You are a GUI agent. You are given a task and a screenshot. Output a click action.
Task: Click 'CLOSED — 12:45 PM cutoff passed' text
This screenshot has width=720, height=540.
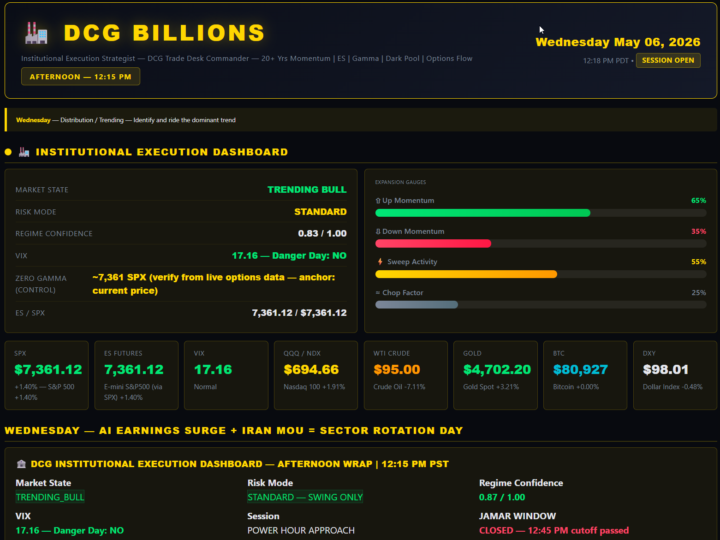pos(554,531)
